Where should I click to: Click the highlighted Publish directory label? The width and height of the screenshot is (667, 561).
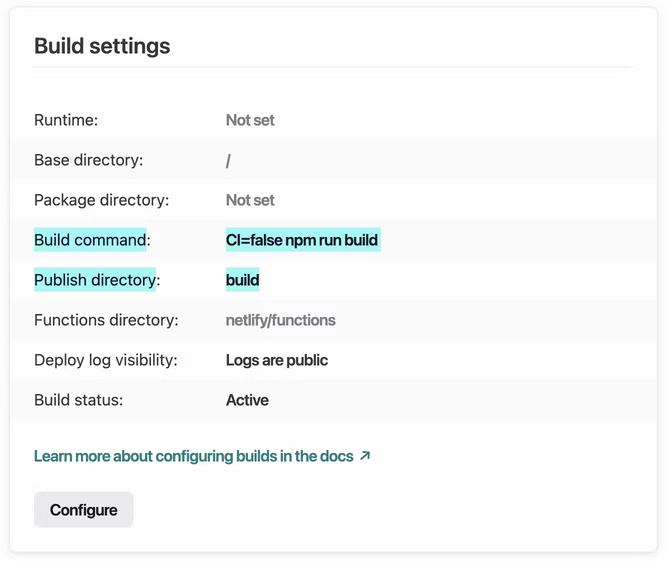pyautogui.click(x=97, y=280)
